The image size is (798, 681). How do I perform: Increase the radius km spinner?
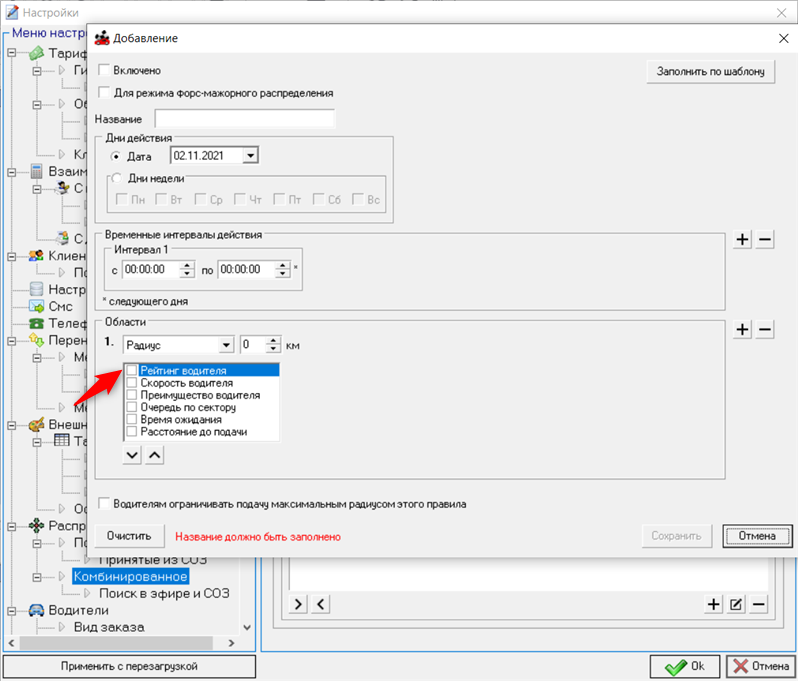coord(274,341)
